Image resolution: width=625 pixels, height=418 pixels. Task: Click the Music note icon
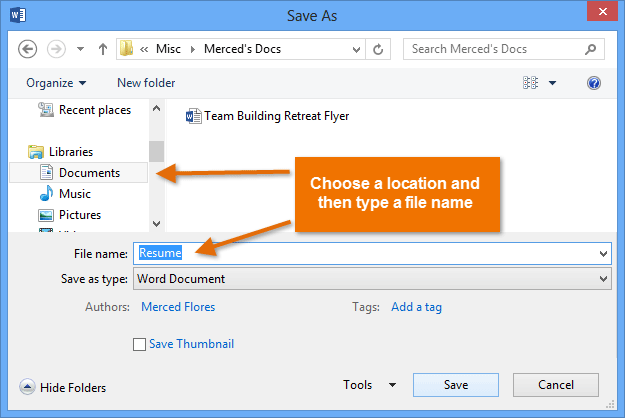pos(46,193)
